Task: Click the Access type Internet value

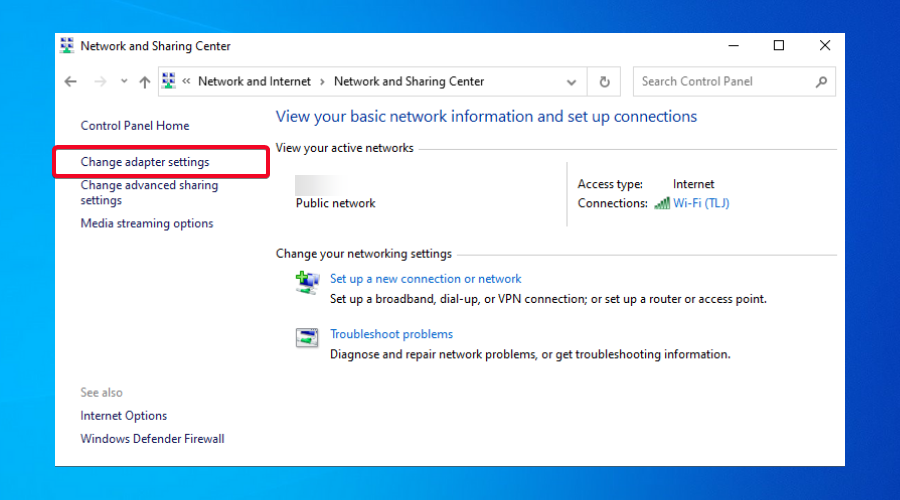Action: pyautogui.click(x=693, y=184)
